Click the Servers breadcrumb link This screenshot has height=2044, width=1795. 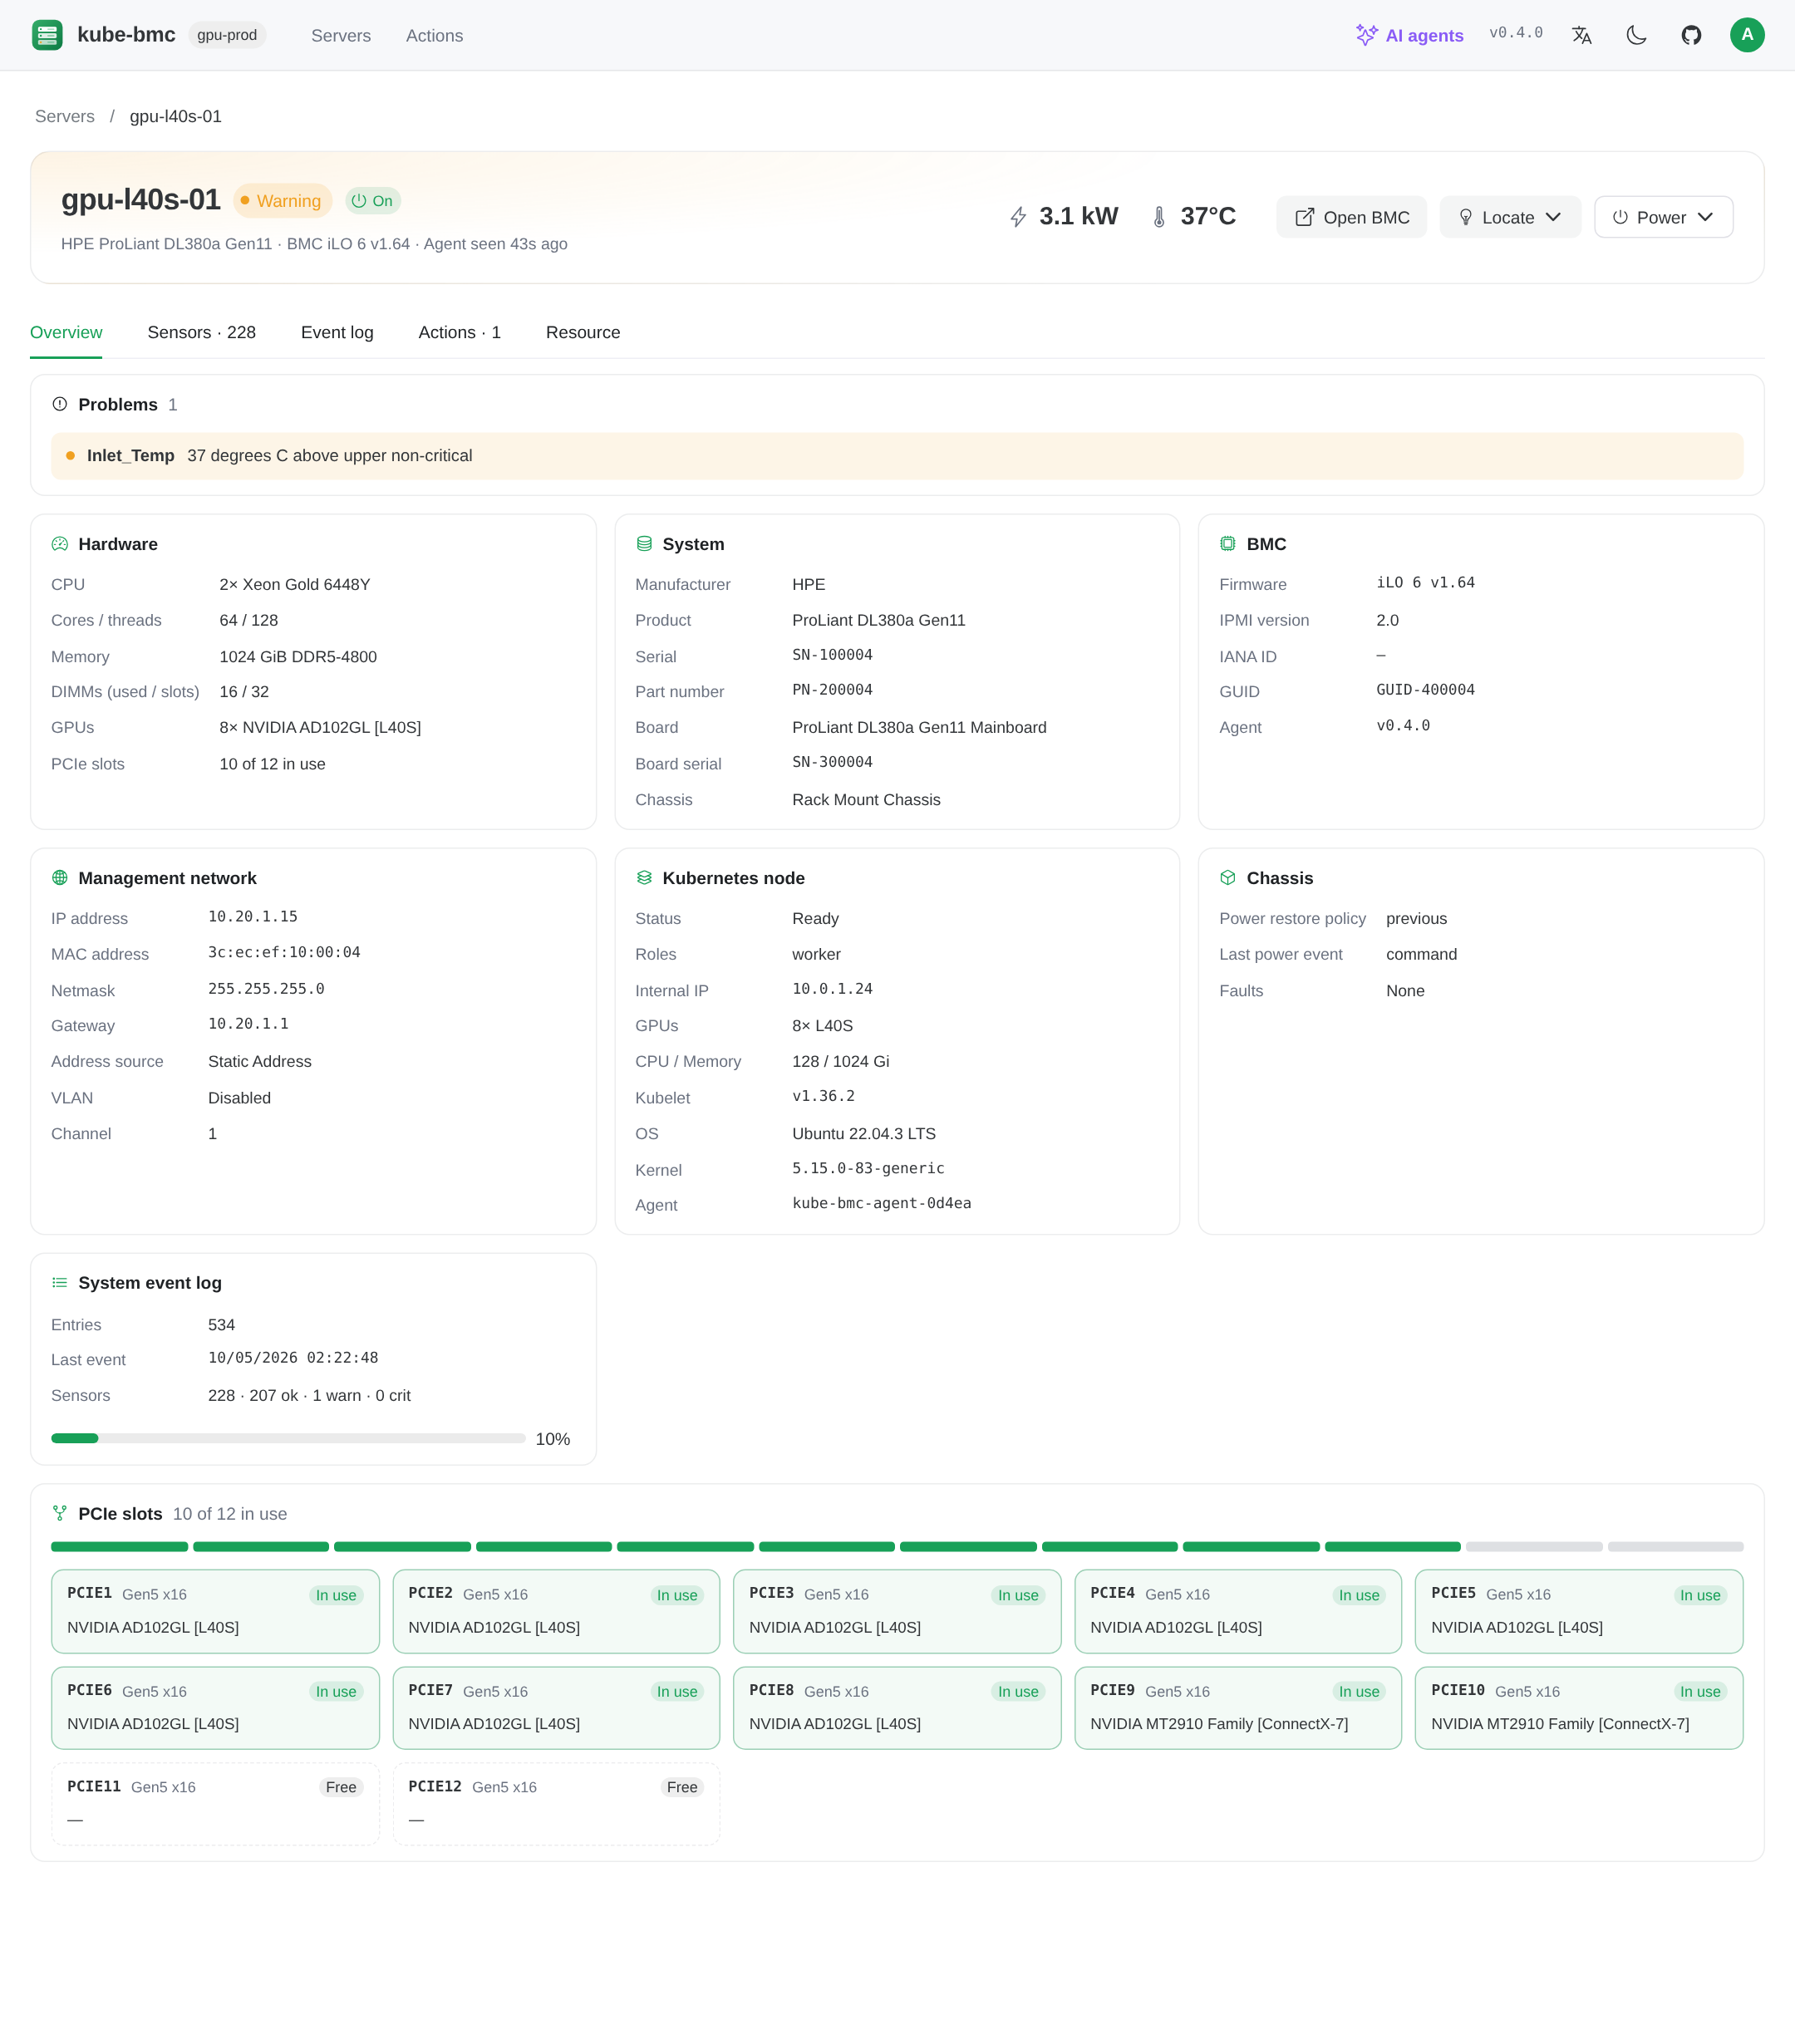tap(65, 117)
